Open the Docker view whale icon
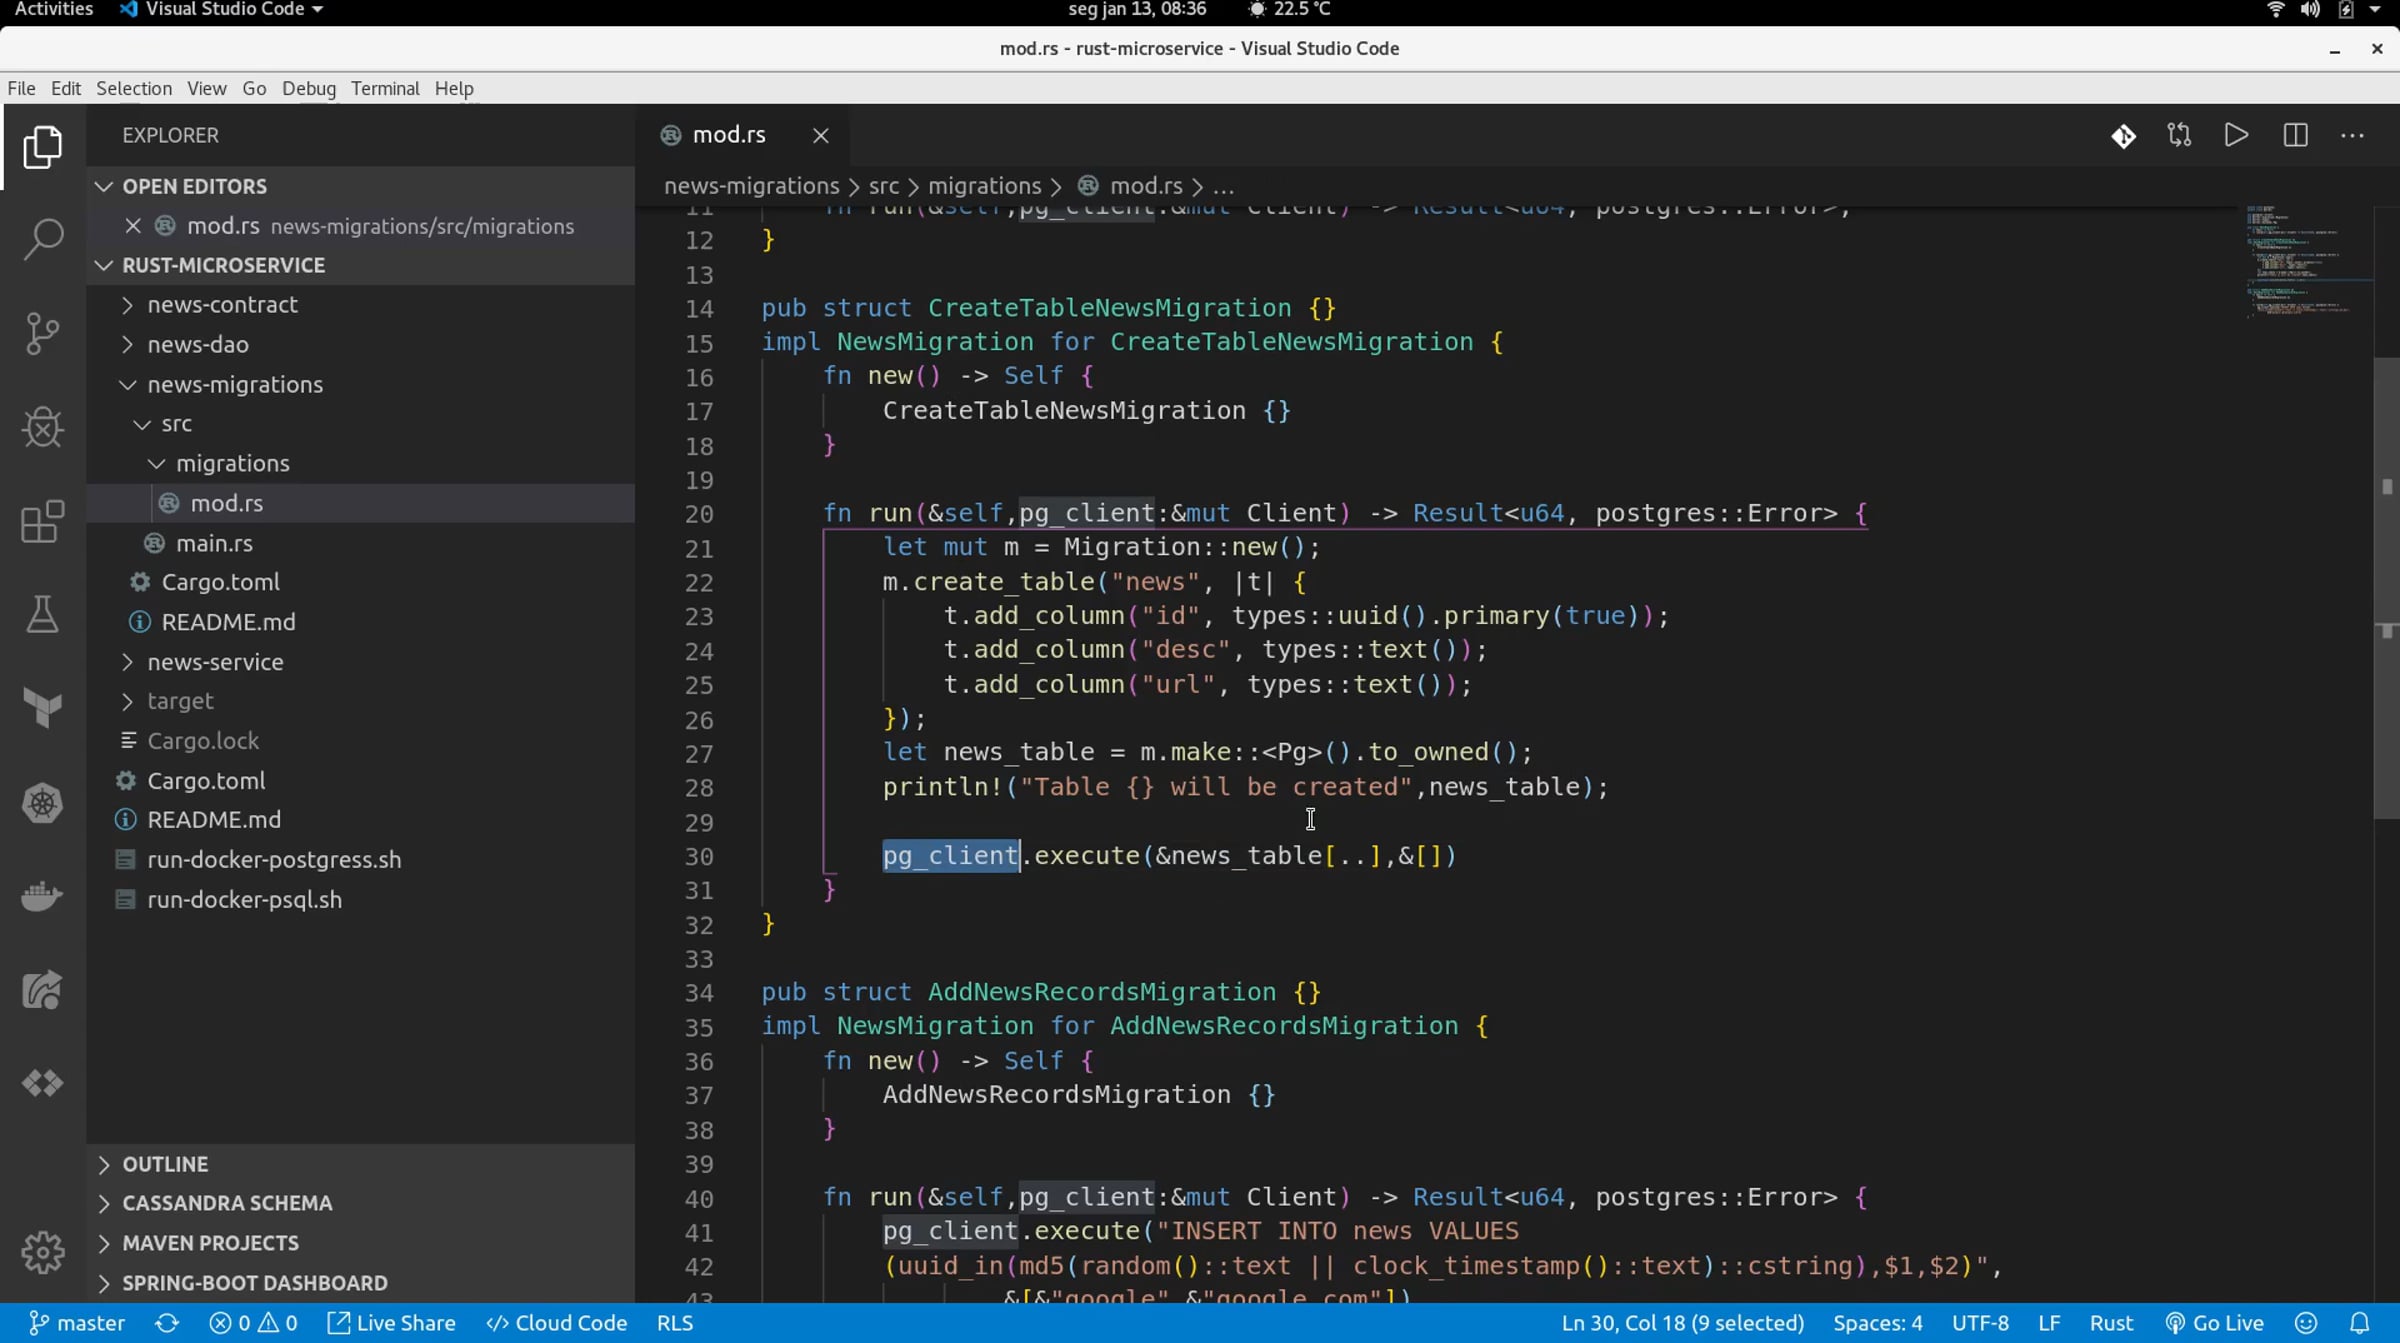The image size is (2400, 1343). 42,896
